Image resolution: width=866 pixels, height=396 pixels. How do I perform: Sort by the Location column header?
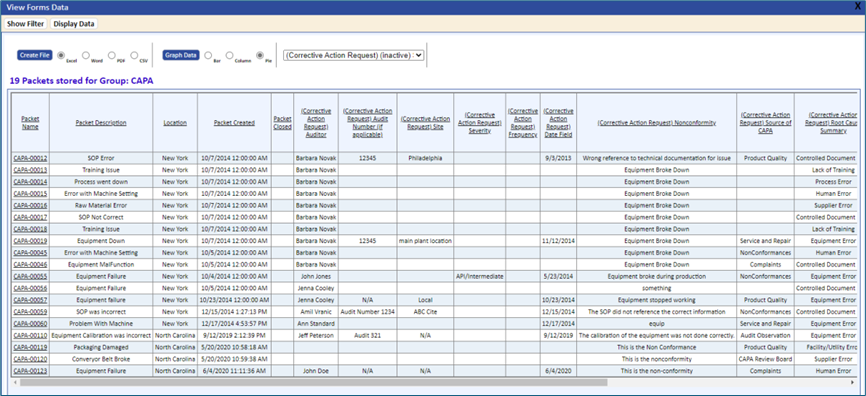tap(175, 123)
